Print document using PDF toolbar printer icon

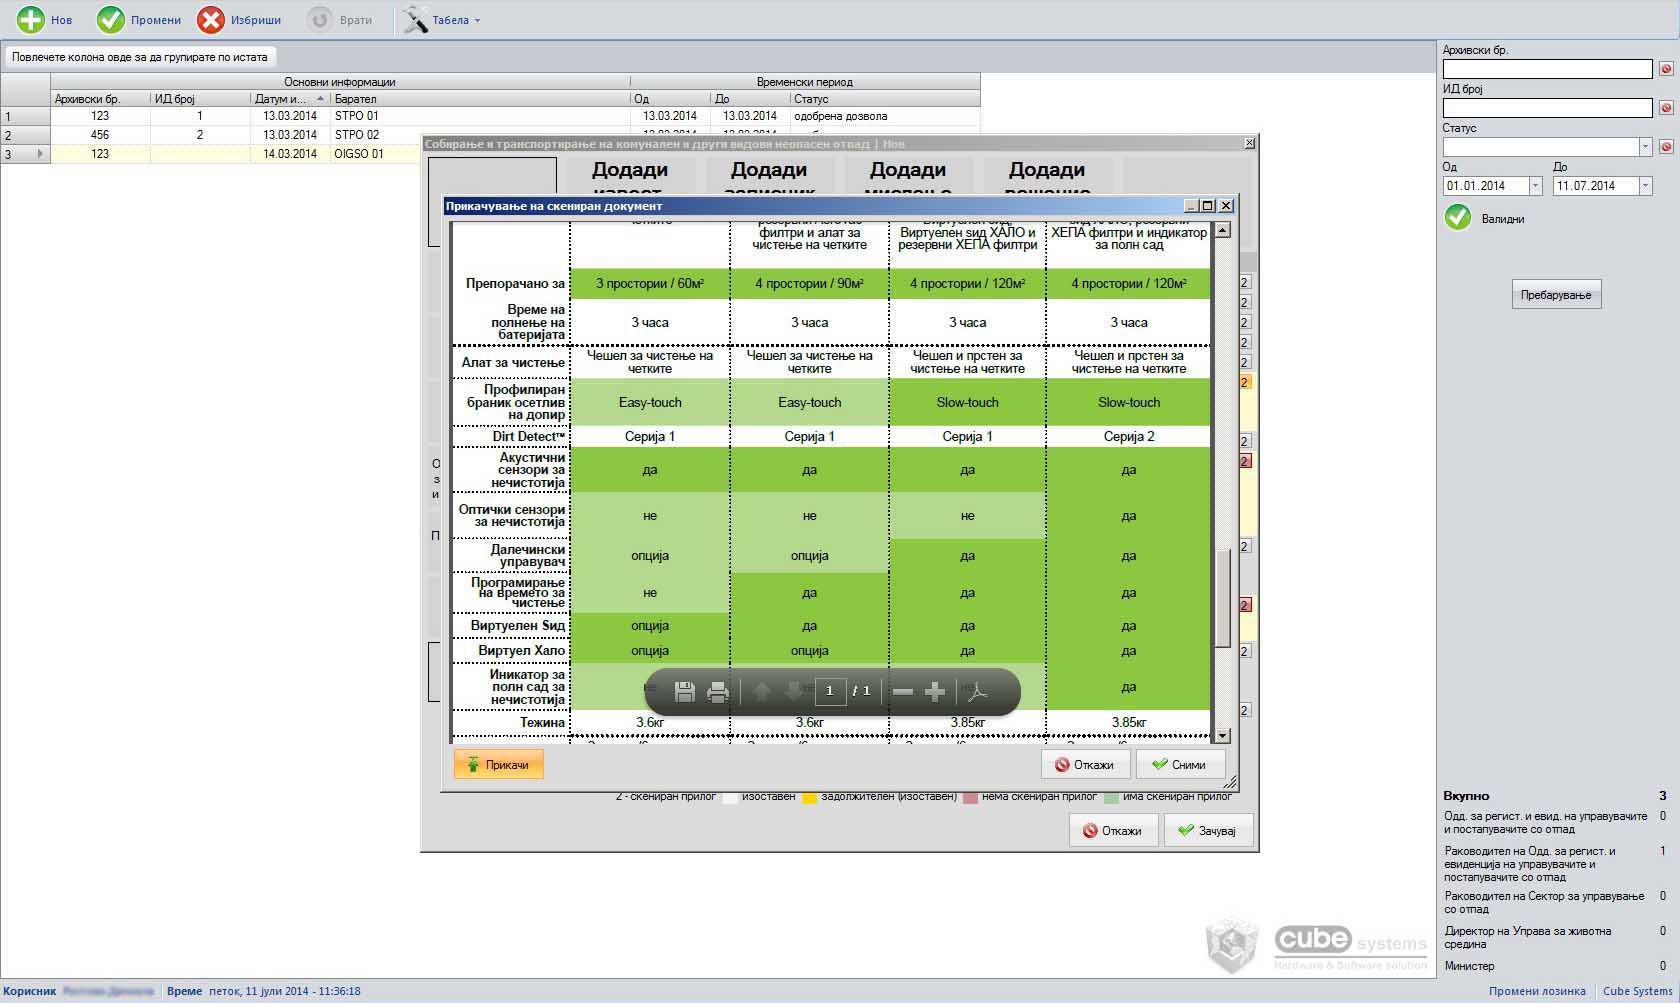pyautogui.click(x=718, y=691)
